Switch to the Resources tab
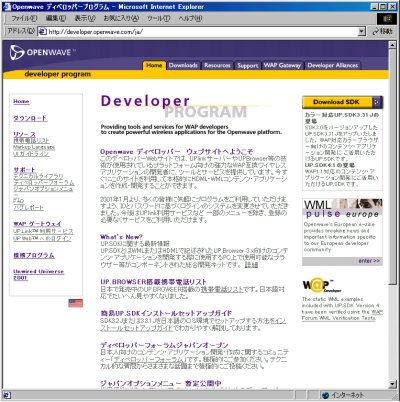Viewport: 400px width, 402px height. (217, 65)
